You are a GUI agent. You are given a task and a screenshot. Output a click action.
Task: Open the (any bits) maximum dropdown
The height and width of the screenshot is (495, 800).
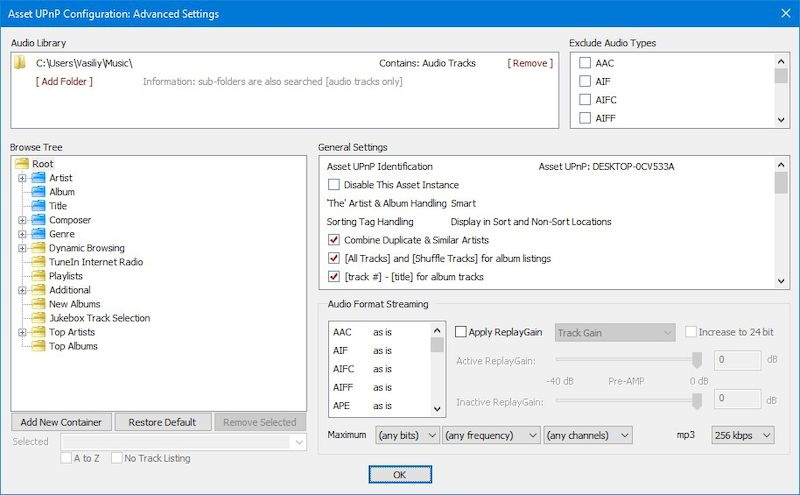407,435
